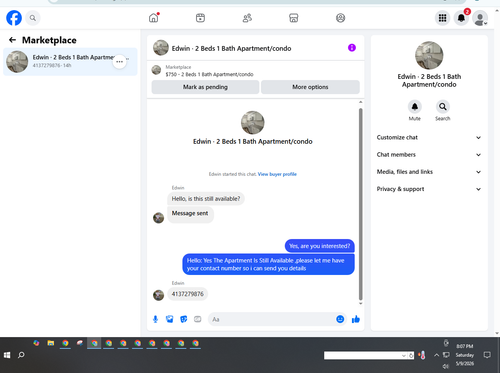Show hidden system tray icons chevron

(x=436, y=355)
